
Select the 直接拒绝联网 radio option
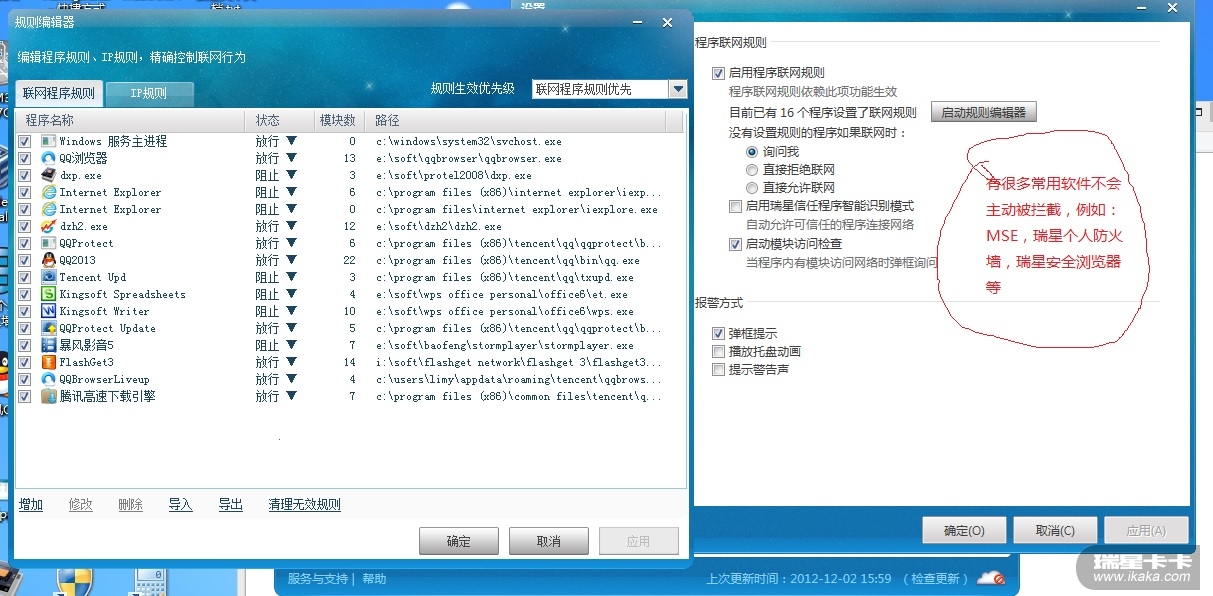[x=752, y=170]
